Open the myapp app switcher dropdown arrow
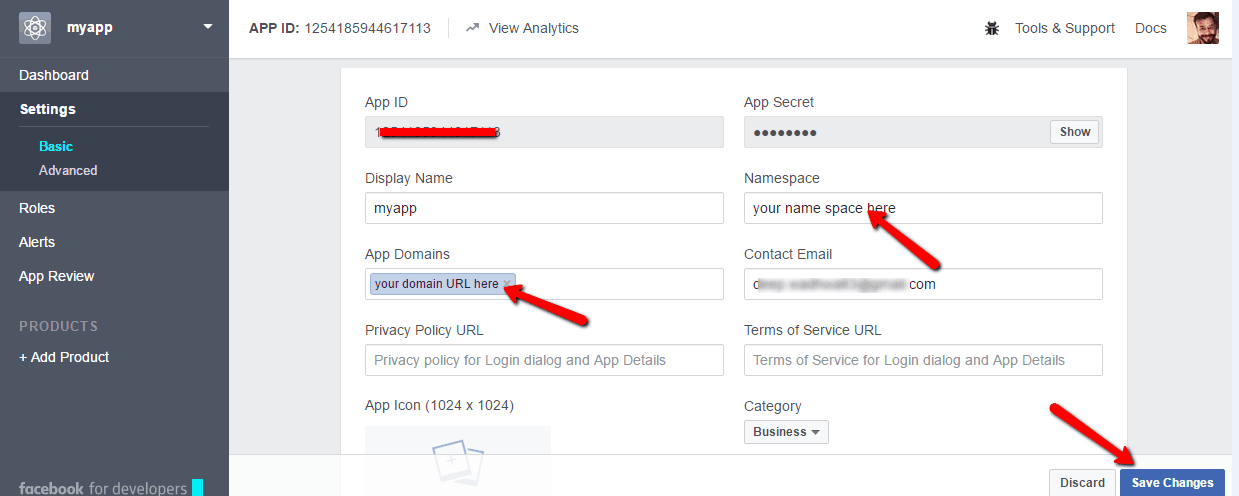Viewport: 1239px width, 496px height. pyautogui.click(x=208, y=27)
